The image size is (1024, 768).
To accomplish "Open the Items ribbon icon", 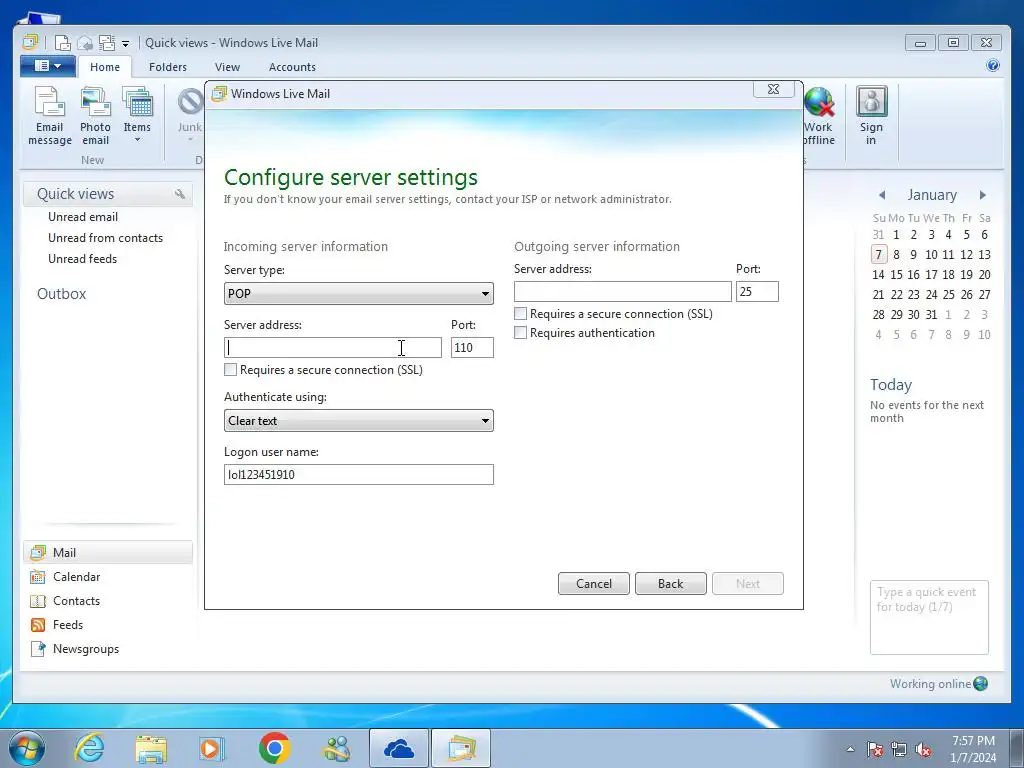I will 137,116.
